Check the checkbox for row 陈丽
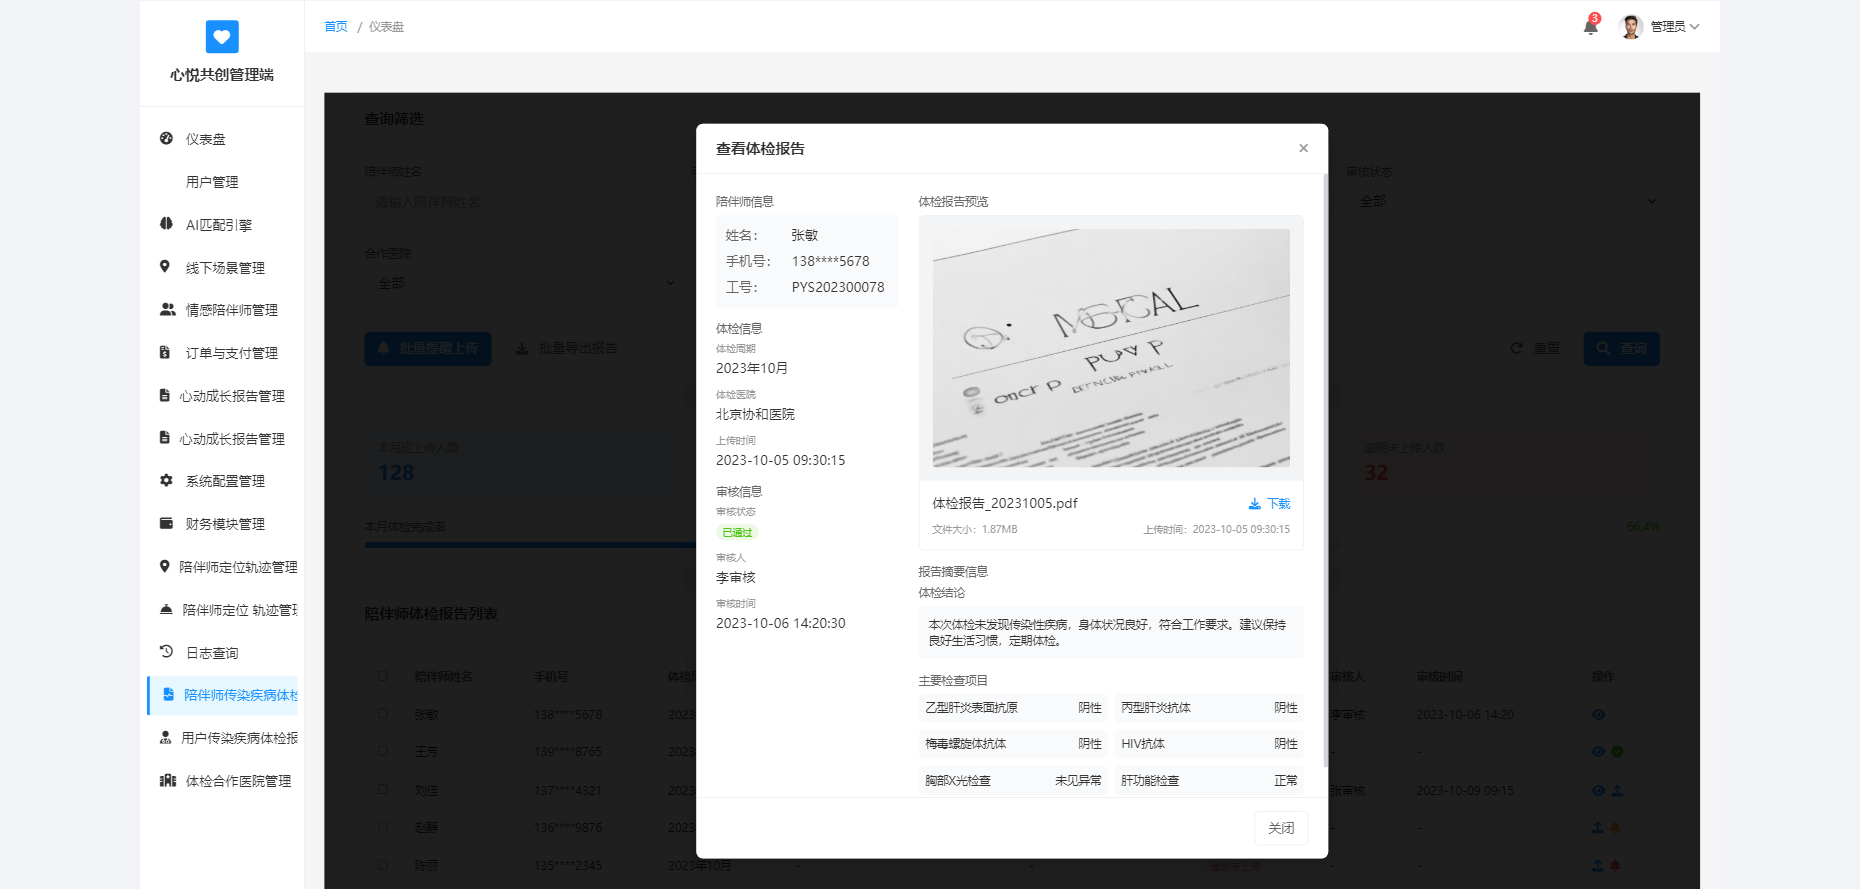 tap(382, 865)
